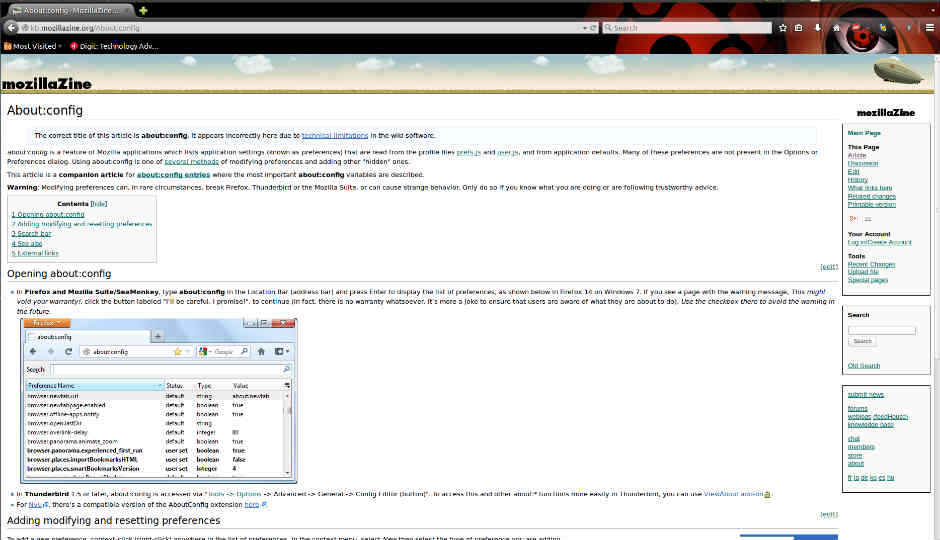Open Main Page in the sidebar
Viewport: 940px width, 540px height.
click(x=864, y=133)
